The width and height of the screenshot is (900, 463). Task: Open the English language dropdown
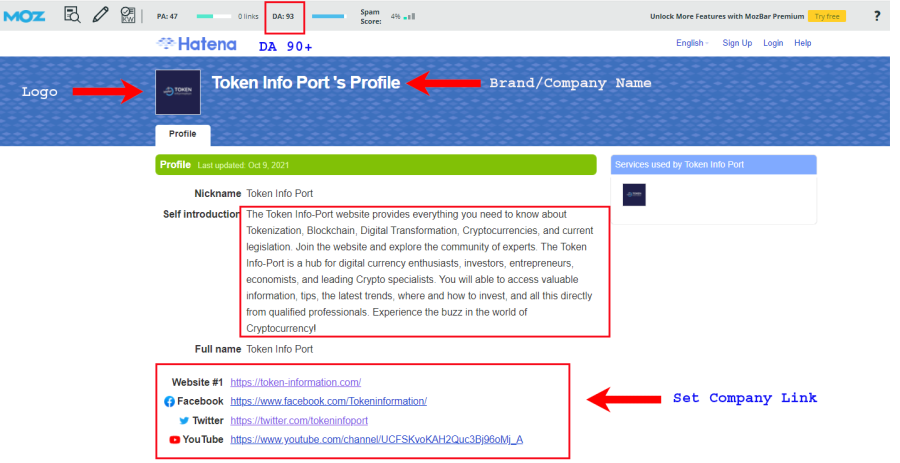point(692,43)
